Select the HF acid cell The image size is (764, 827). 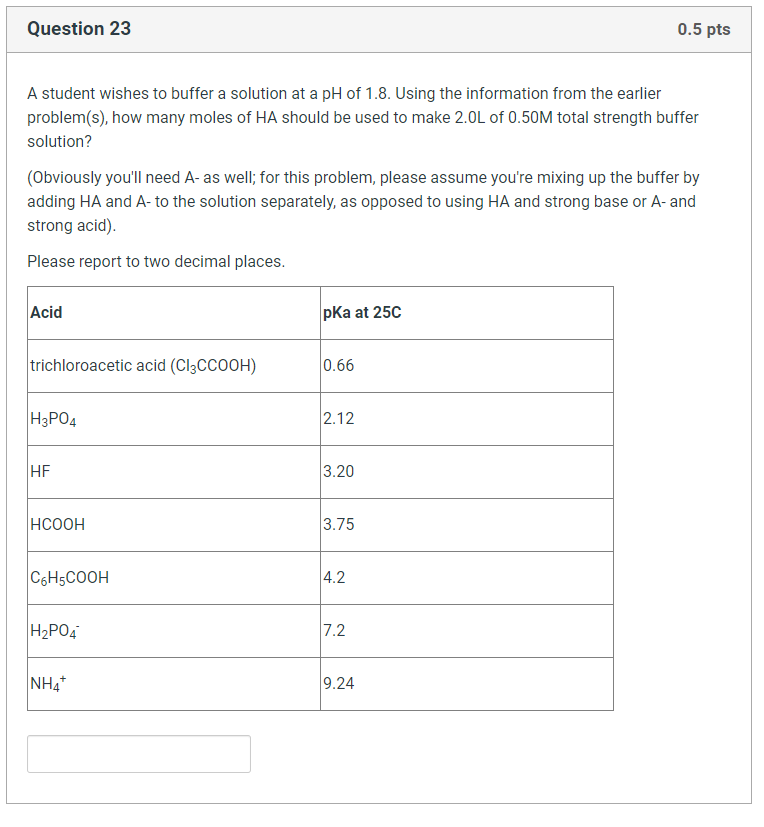(x=40, y=471)
